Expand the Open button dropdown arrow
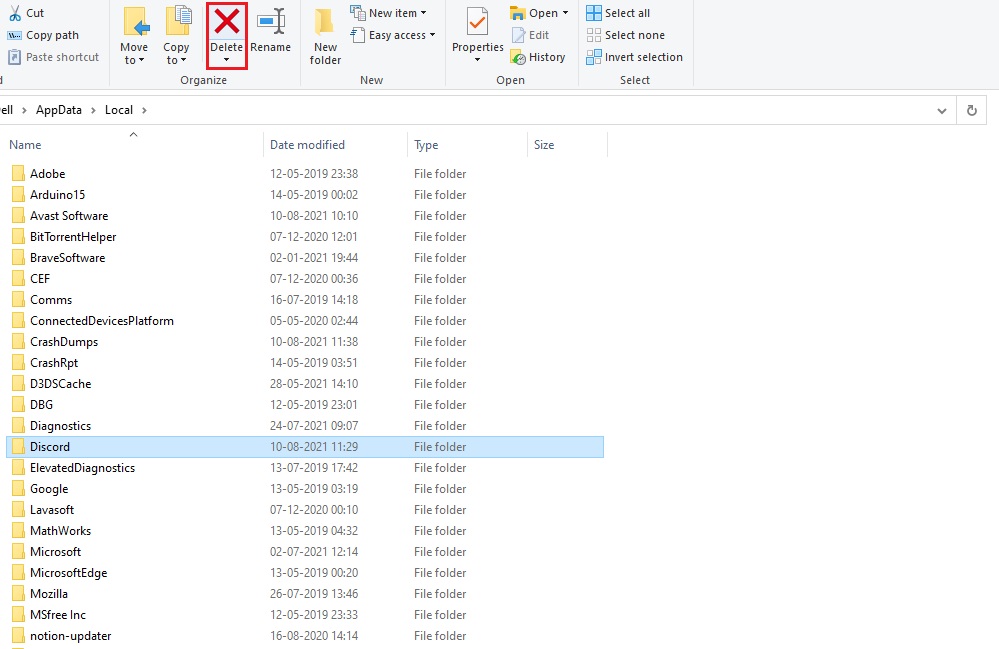 [x=565, y=13]
